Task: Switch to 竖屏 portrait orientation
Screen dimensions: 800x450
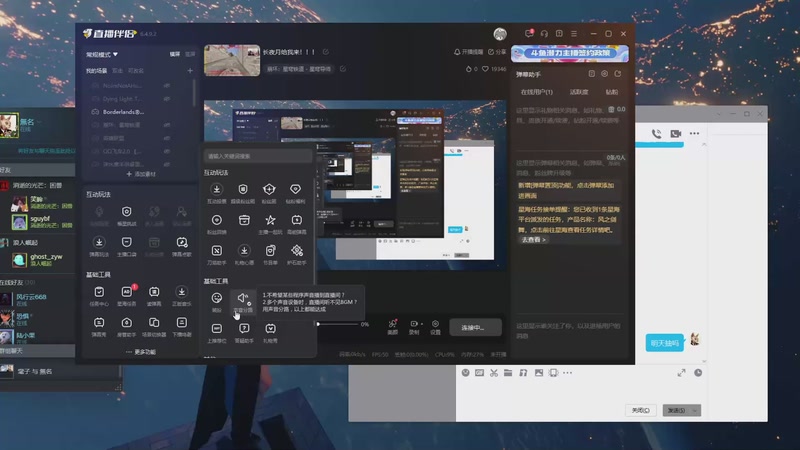Action: tap(190, 54)
